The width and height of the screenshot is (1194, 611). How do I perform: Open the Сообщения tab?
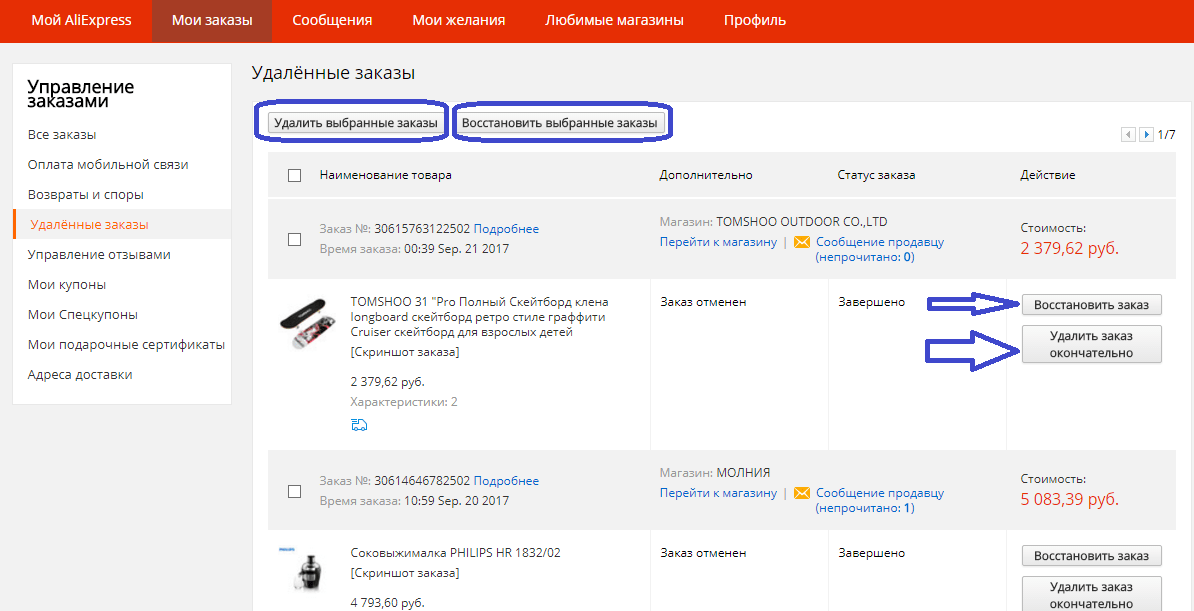pyautogui.click(x=332, y=21)
